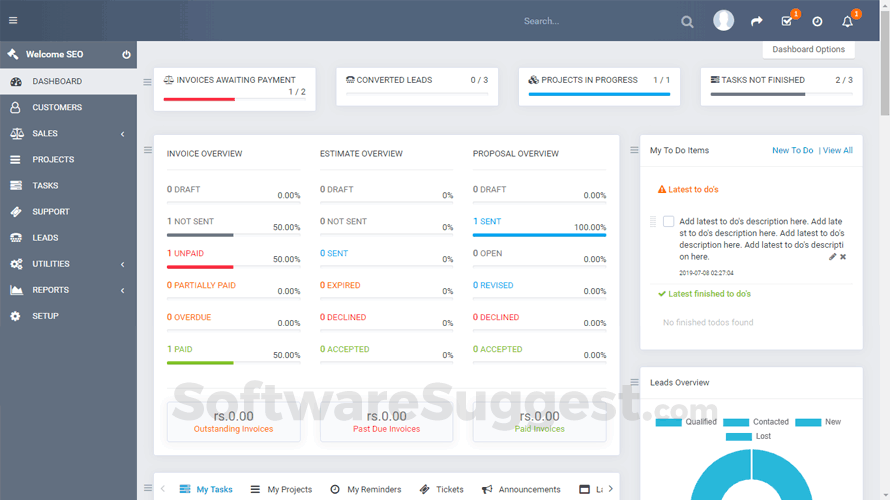Switch to the My Projects tab

[x=281, y=489]
